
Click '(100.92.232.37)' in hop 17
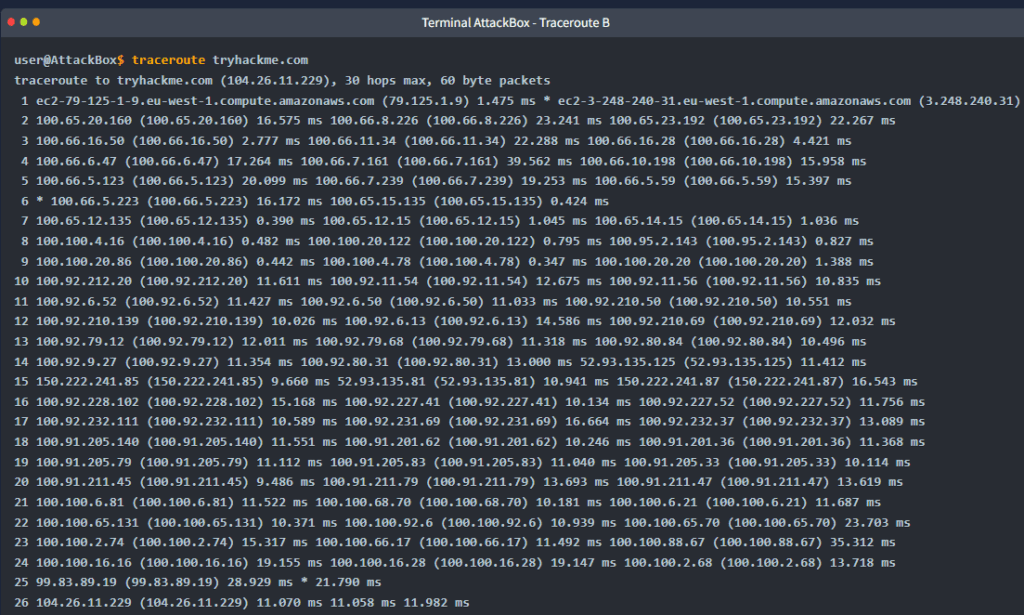pos(797,422)
